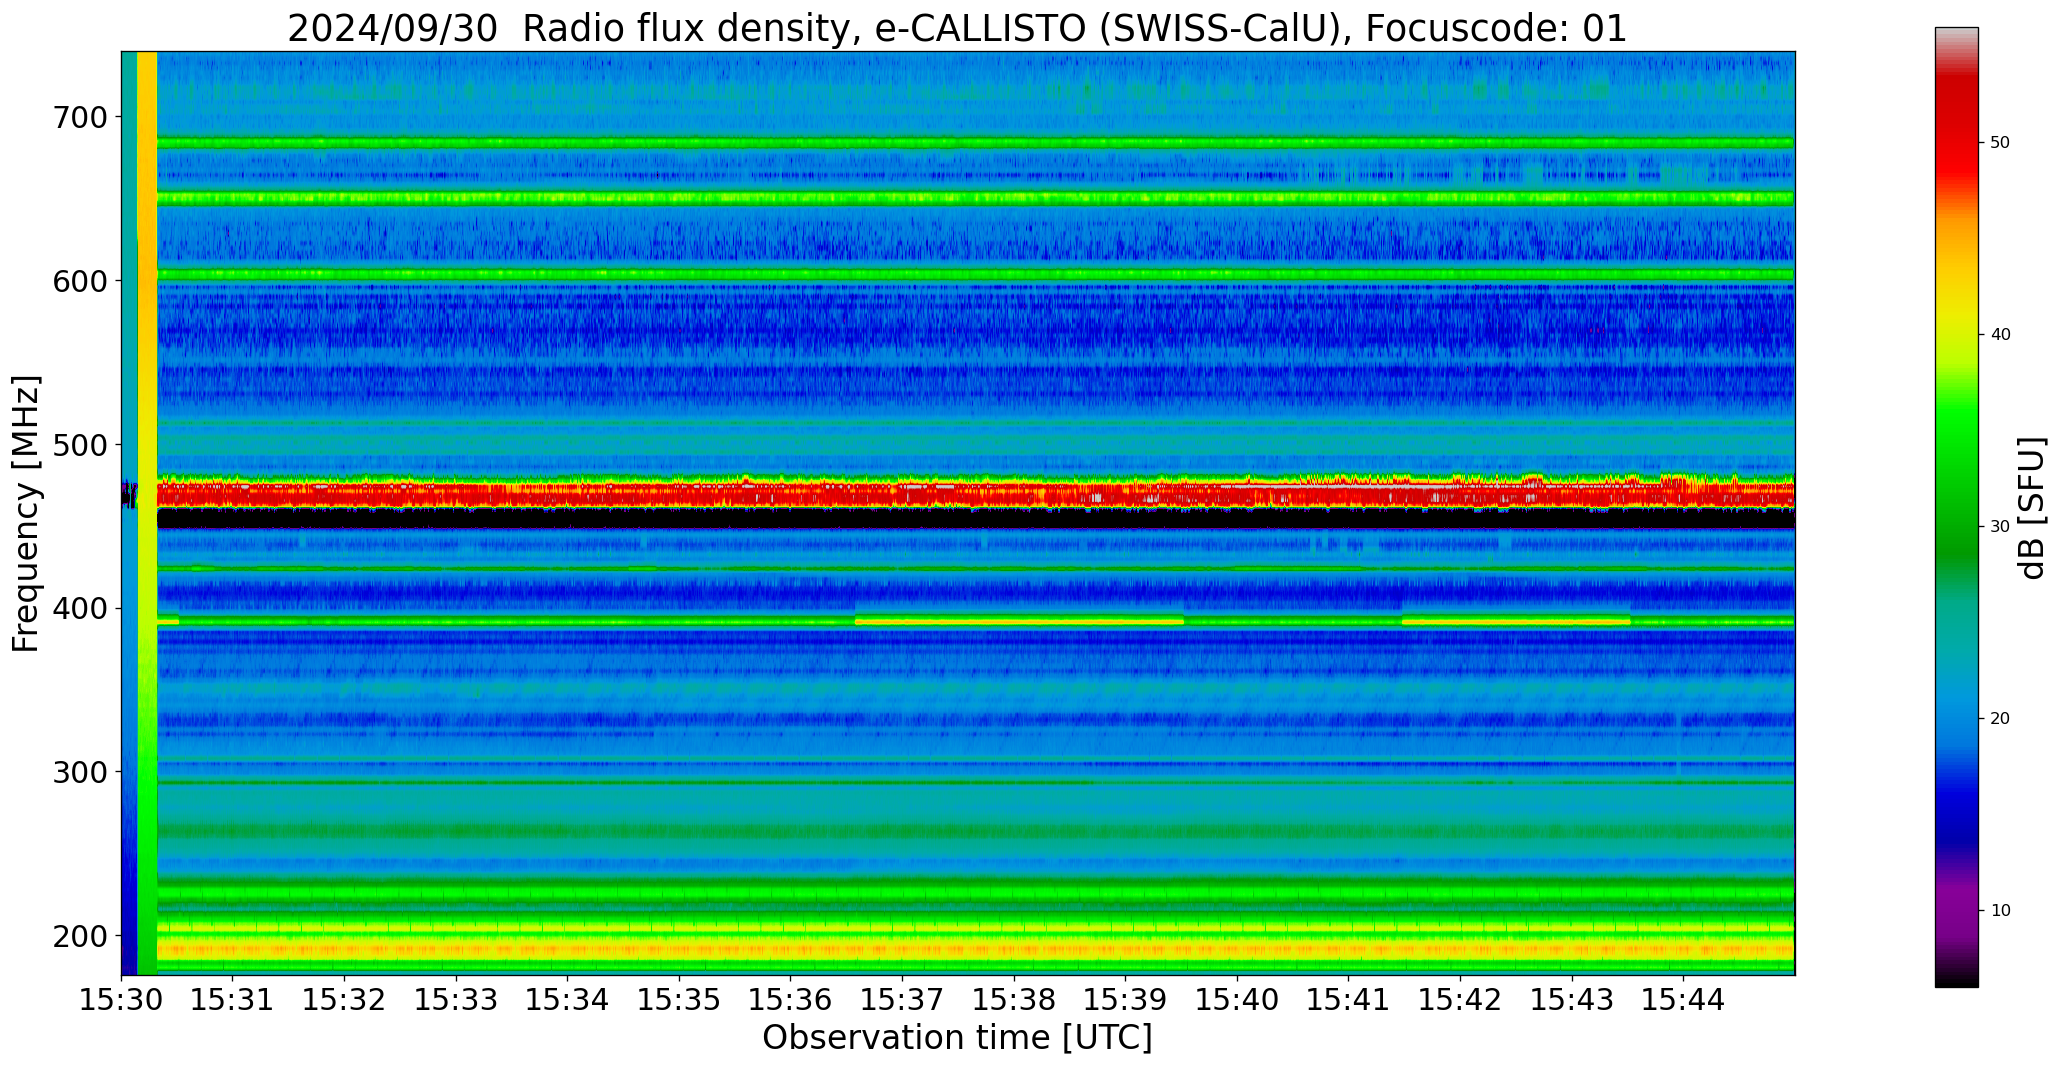Click the colorbar 20 tick label
The width and height of the screenshot is (2062, 1067).
click(x=2000, y=719)
